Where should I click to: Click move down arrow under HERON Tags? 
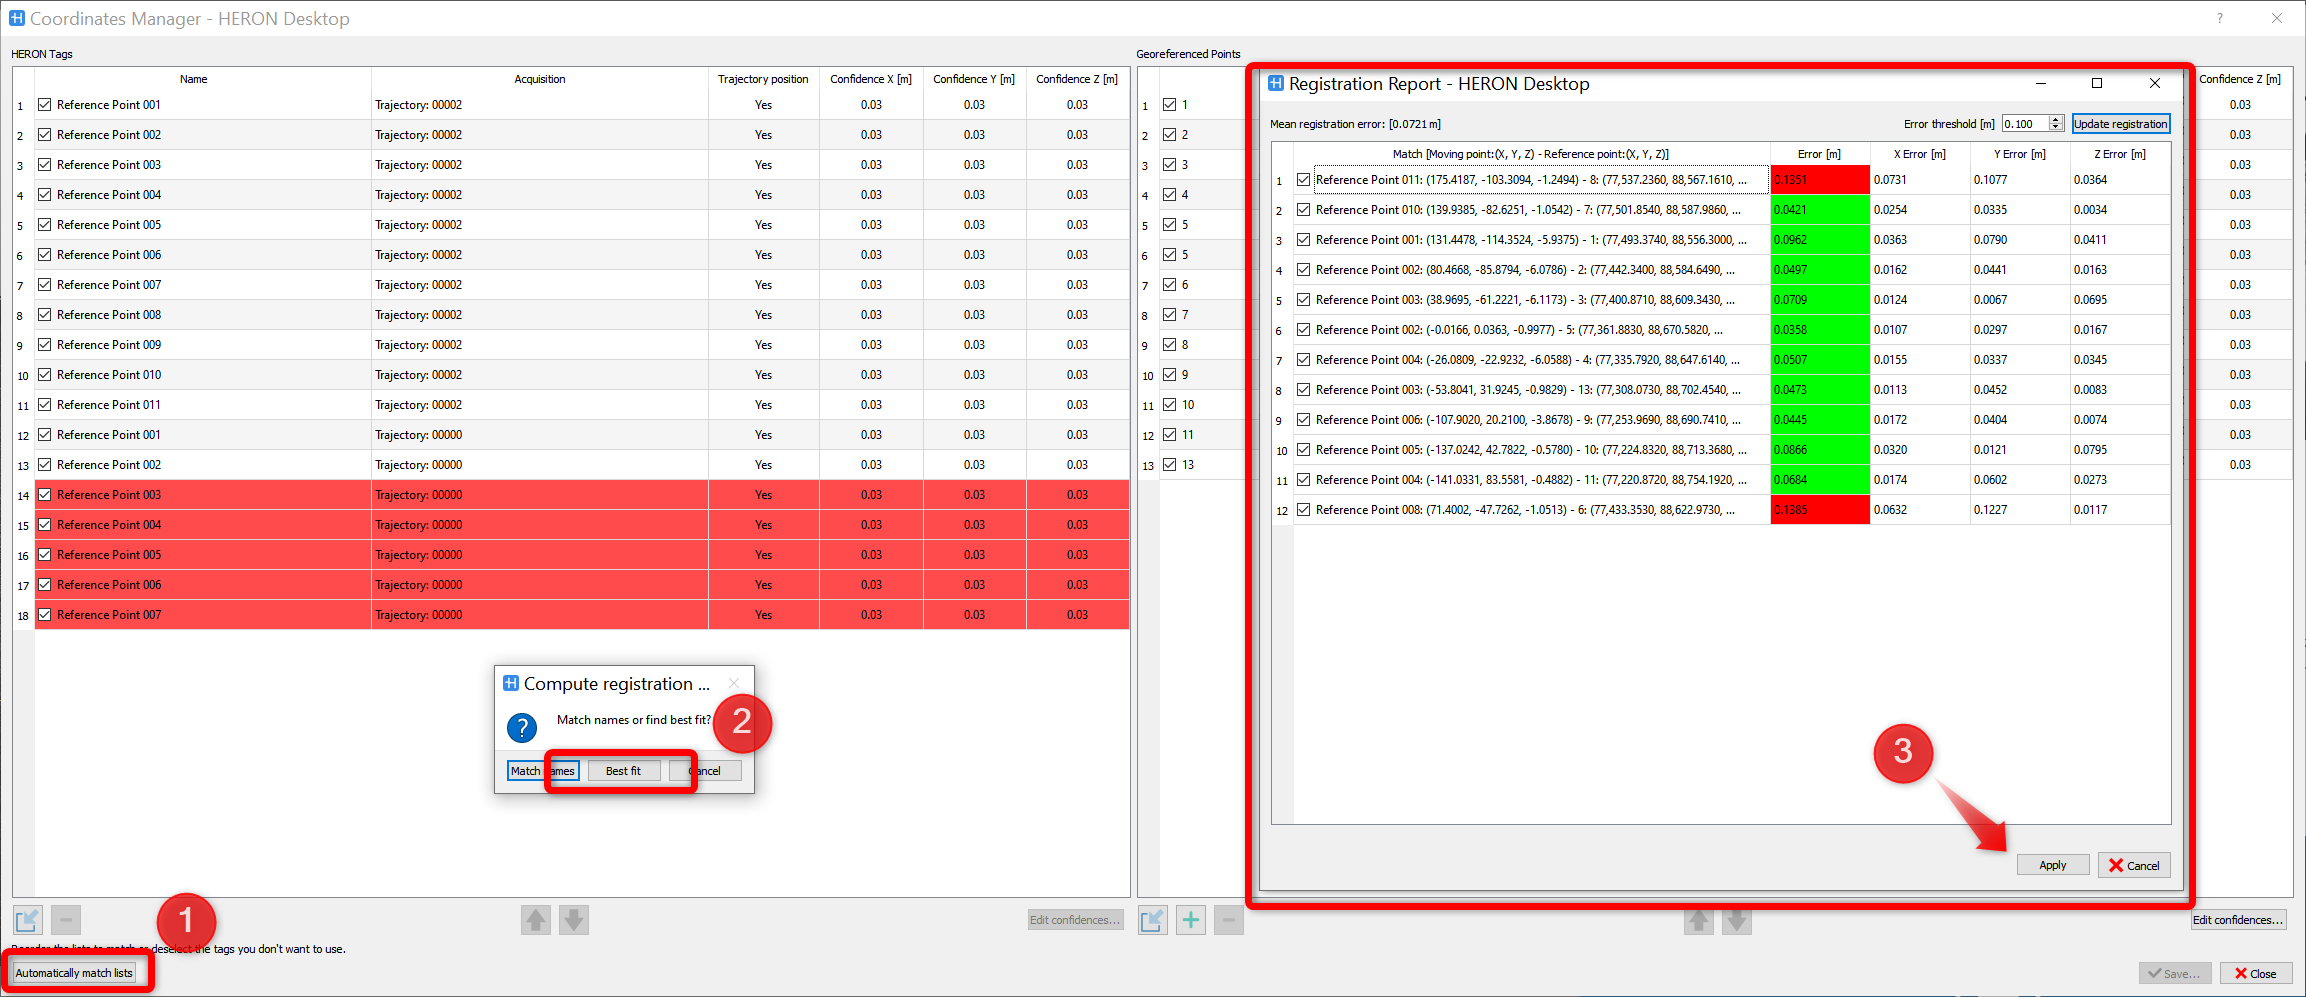coord(573,919)
